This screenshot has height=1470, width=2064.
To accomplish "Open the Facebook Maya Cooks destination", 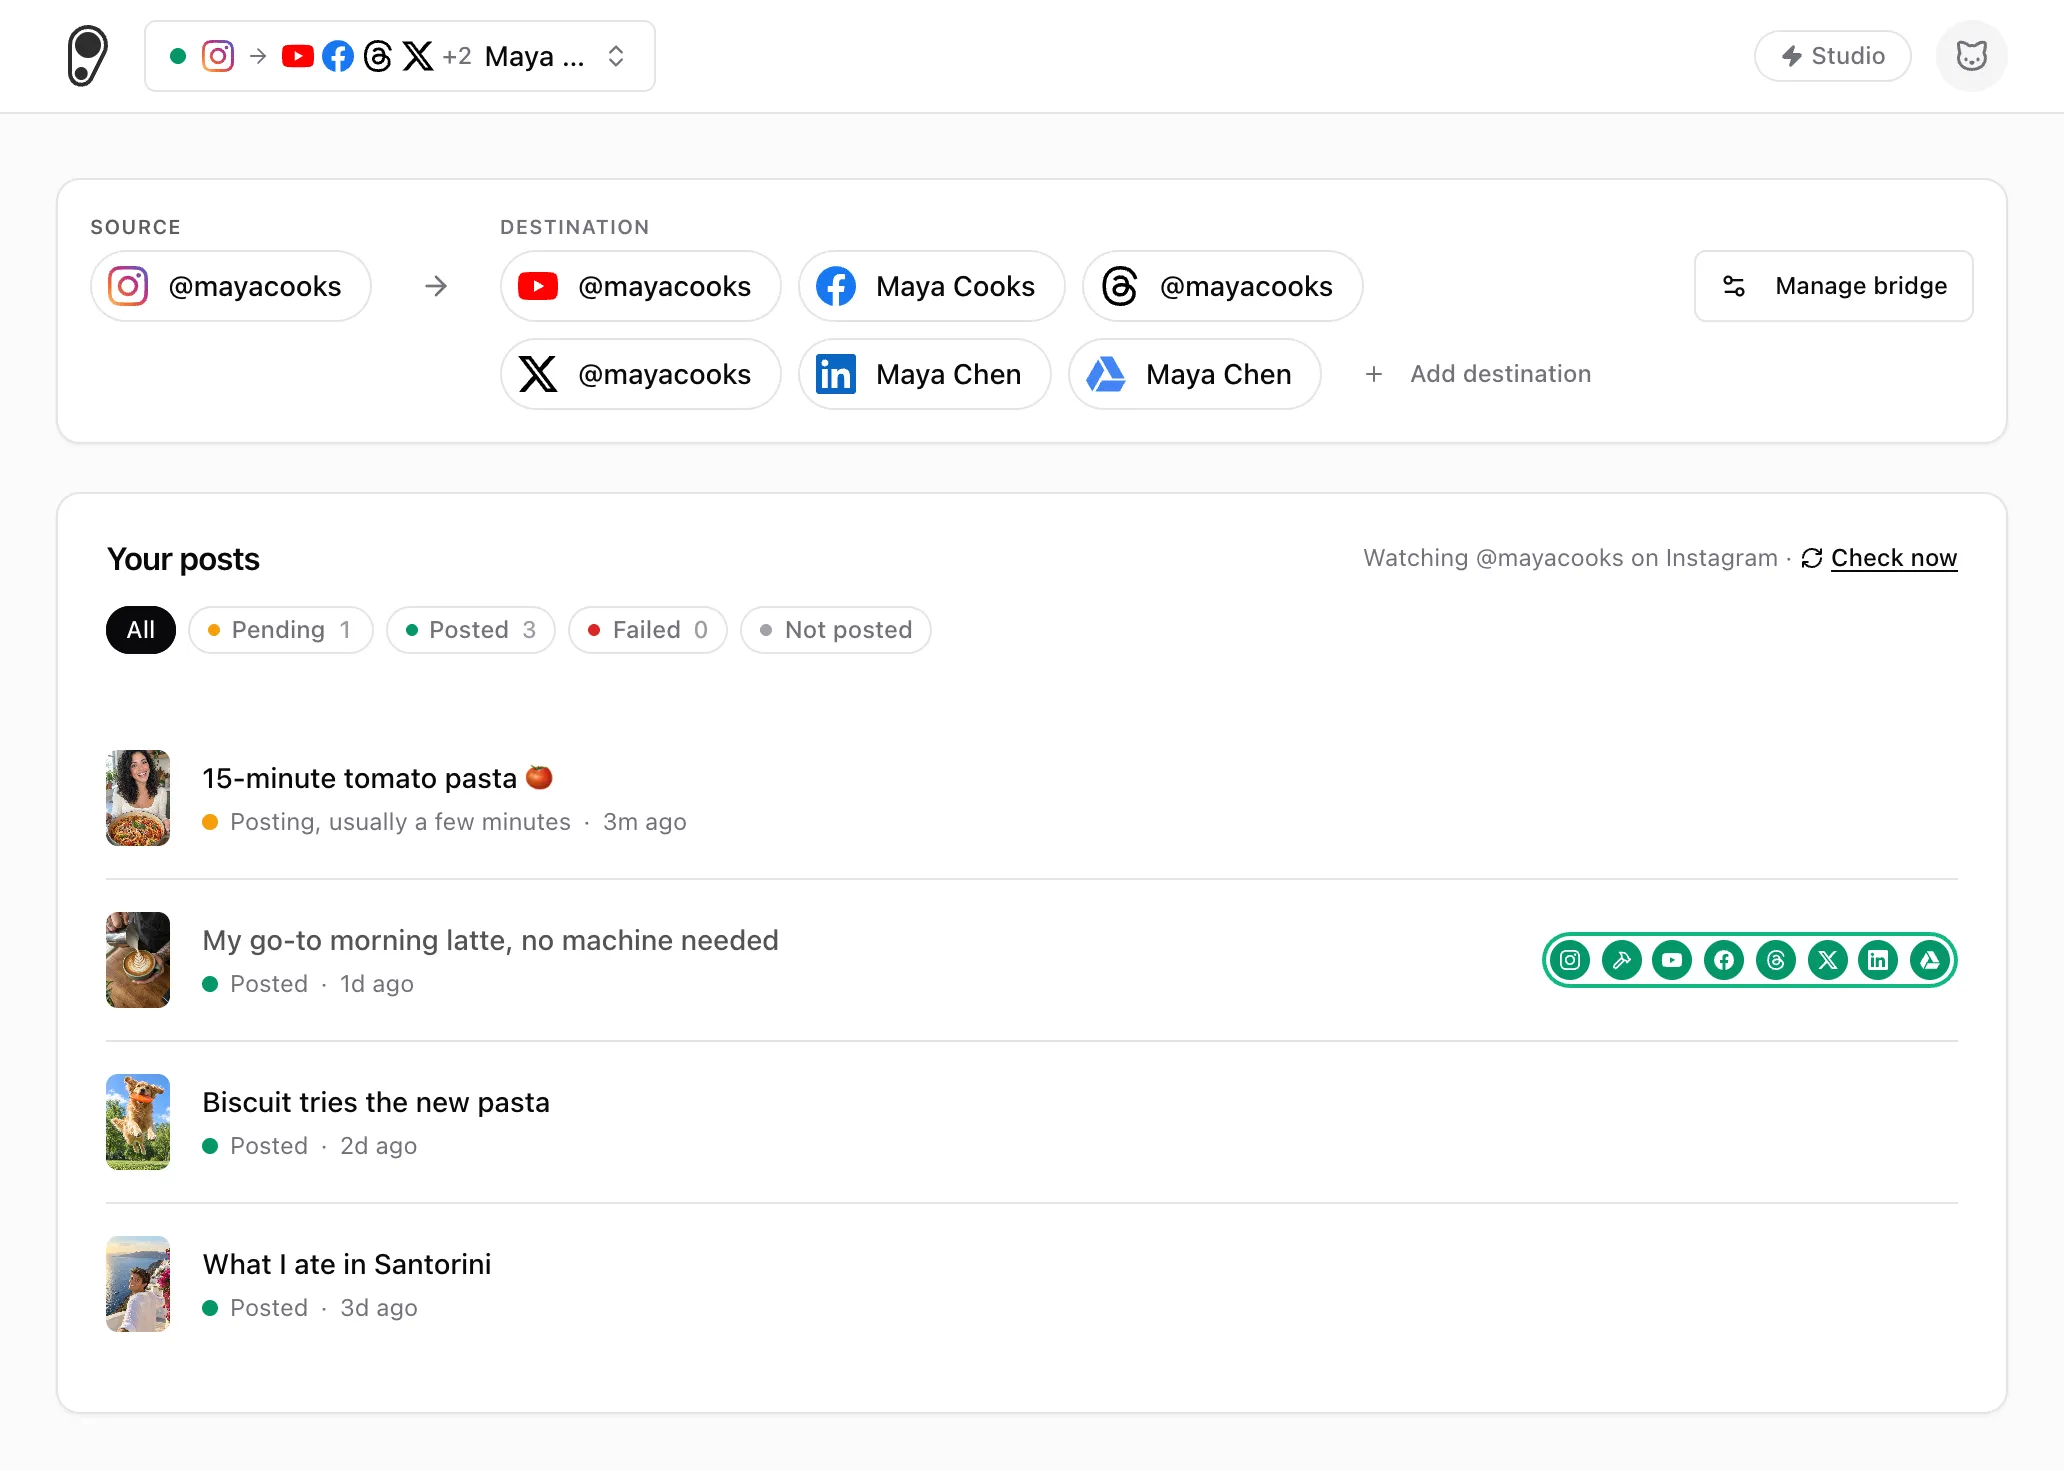I will tap(931, 286).
